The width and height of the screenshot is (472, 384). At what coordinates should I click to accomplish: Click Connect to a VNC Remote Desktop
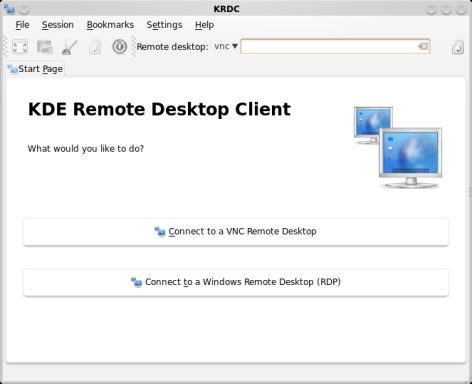(x=236, y=232)
